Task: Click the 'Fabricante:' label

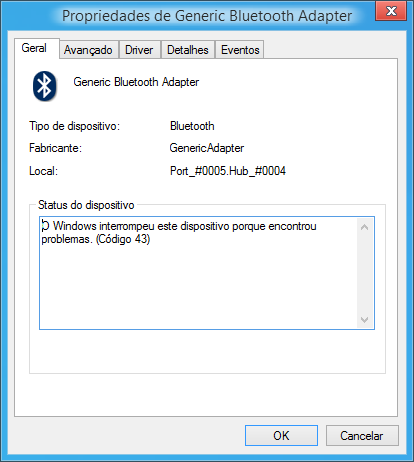Action: [x=55, y=148]
